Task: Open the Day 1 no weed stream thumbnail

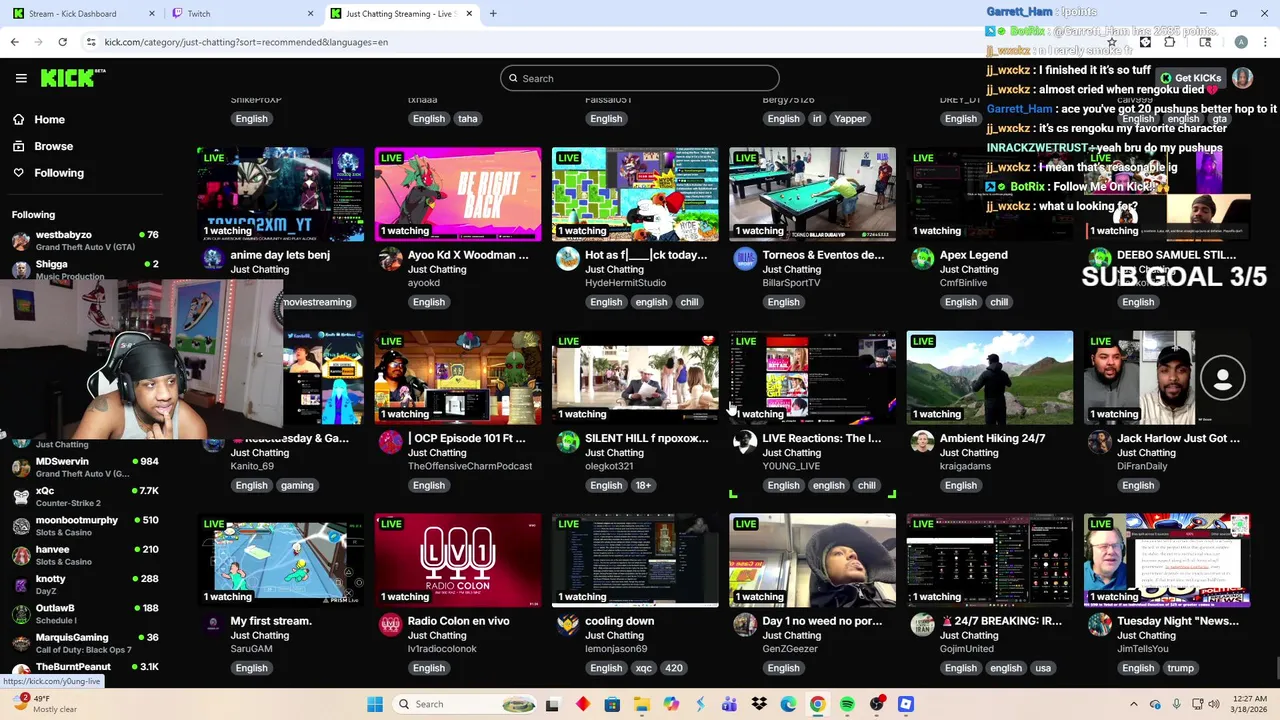Action: click(x=812, y=560)
